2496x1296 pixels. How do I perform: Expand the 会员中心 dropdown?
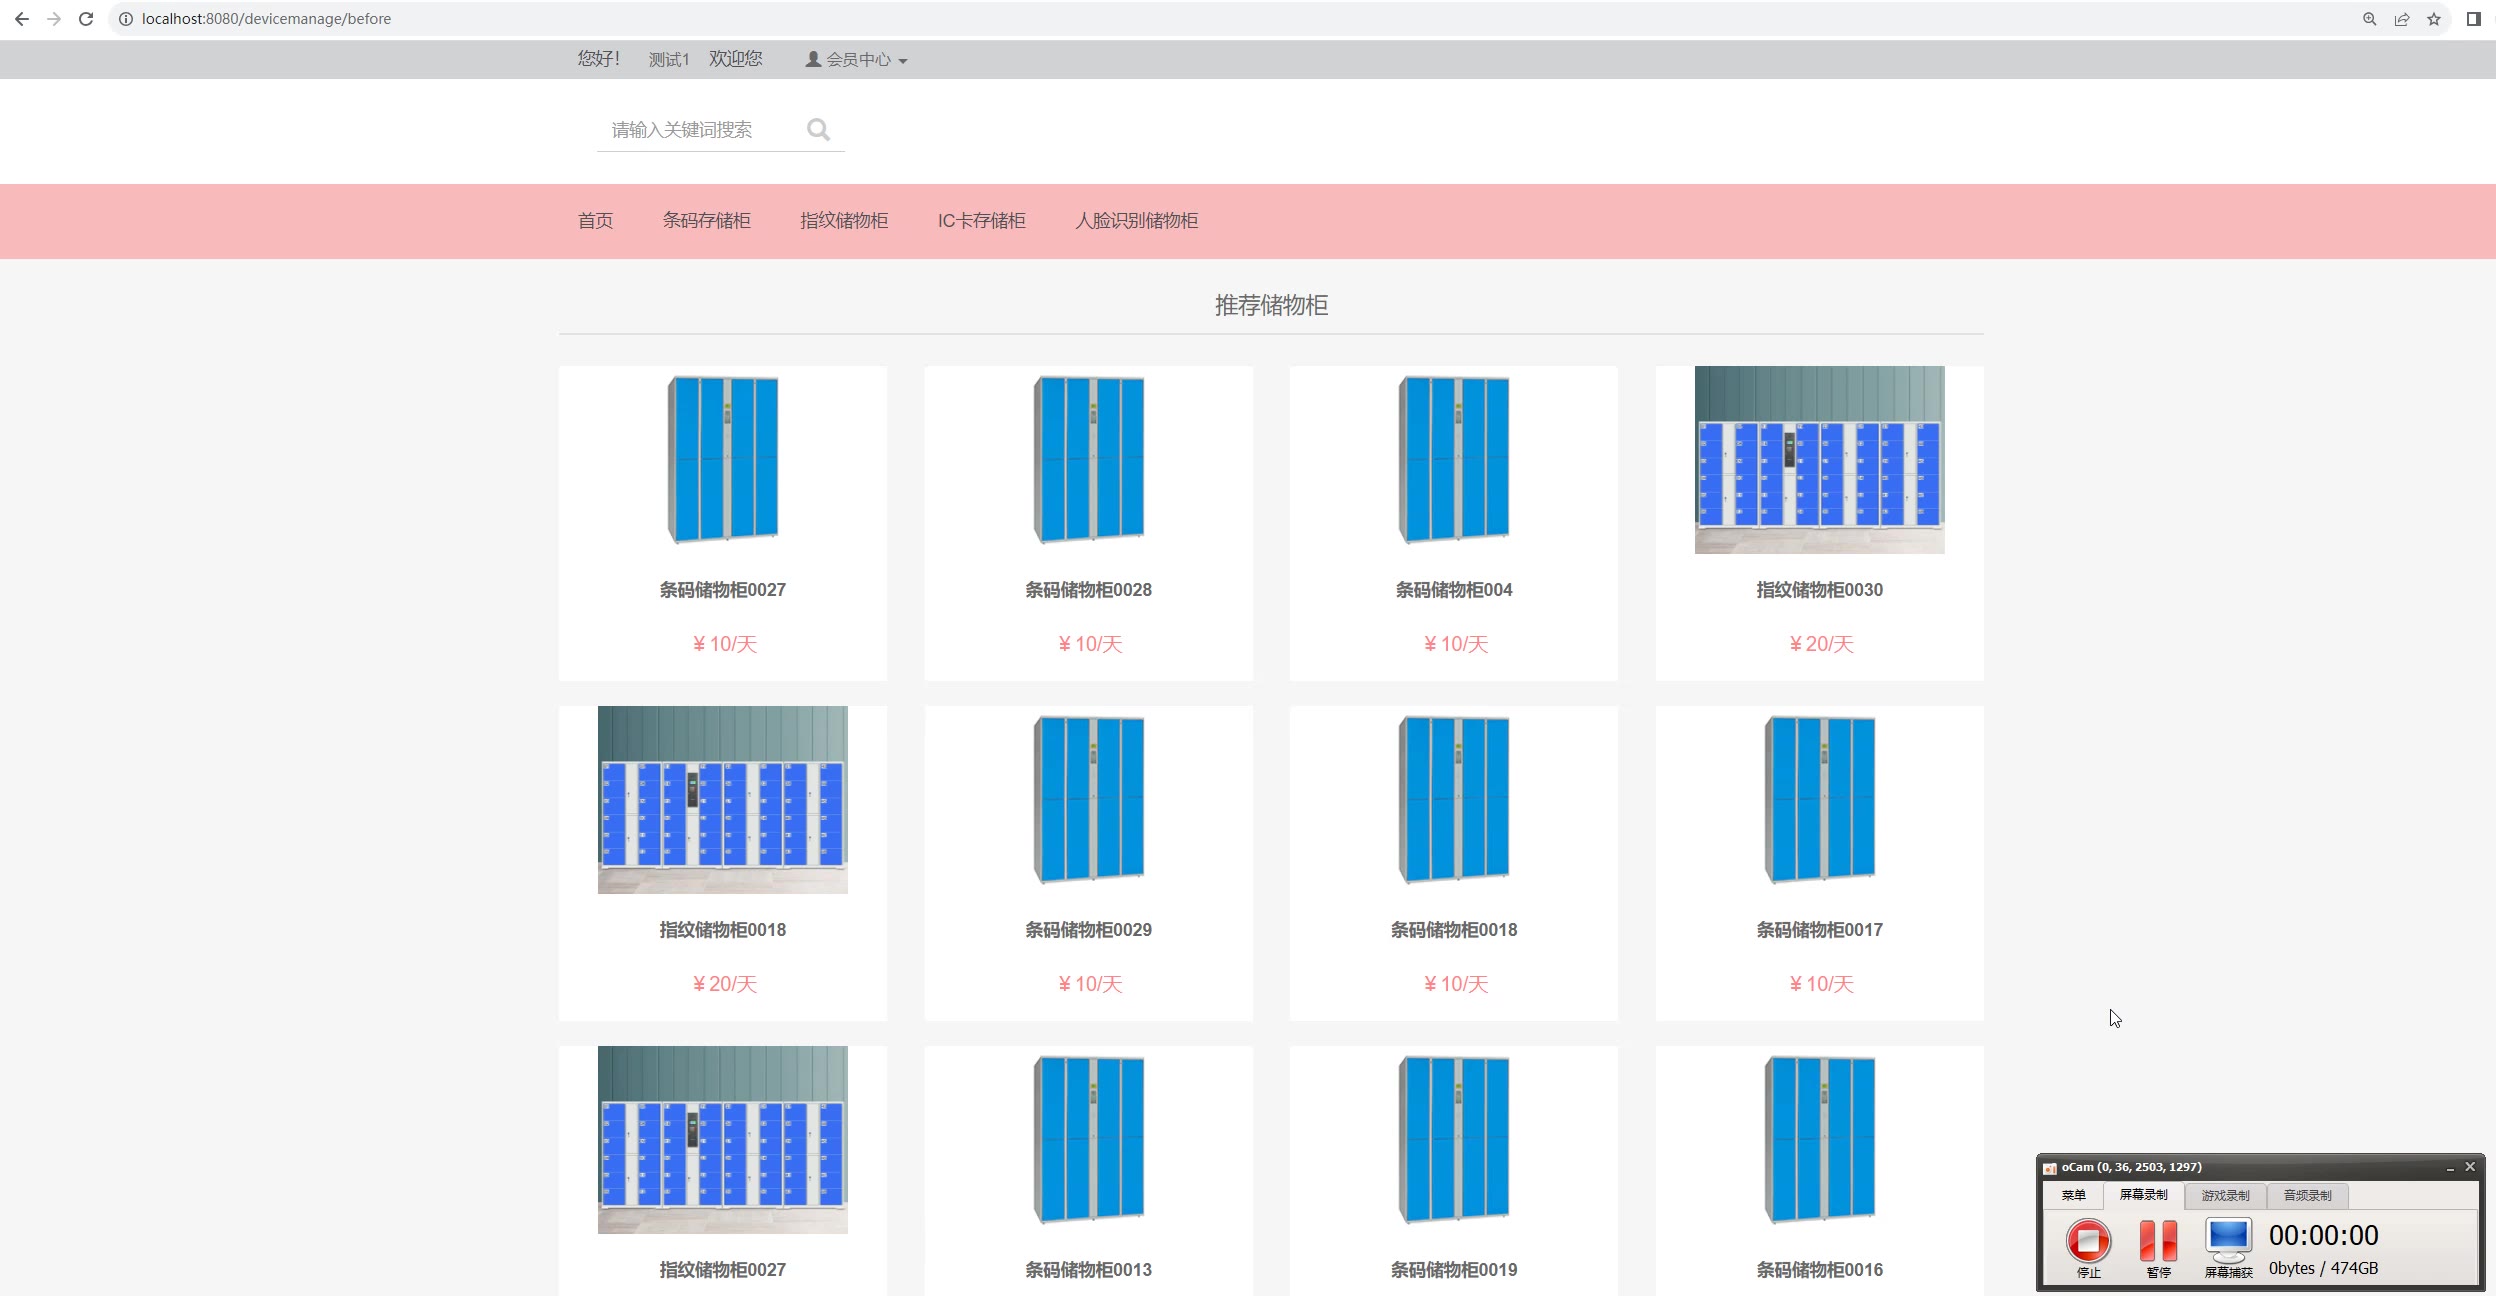click(x=857, y=60)
